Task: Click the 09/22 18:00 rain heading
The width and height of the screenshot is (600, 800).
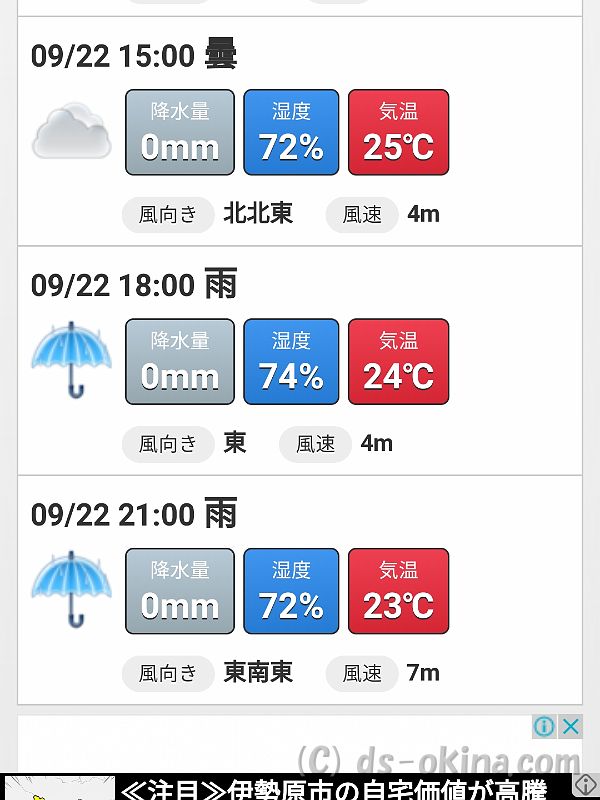Action: (x=134, y=284)
